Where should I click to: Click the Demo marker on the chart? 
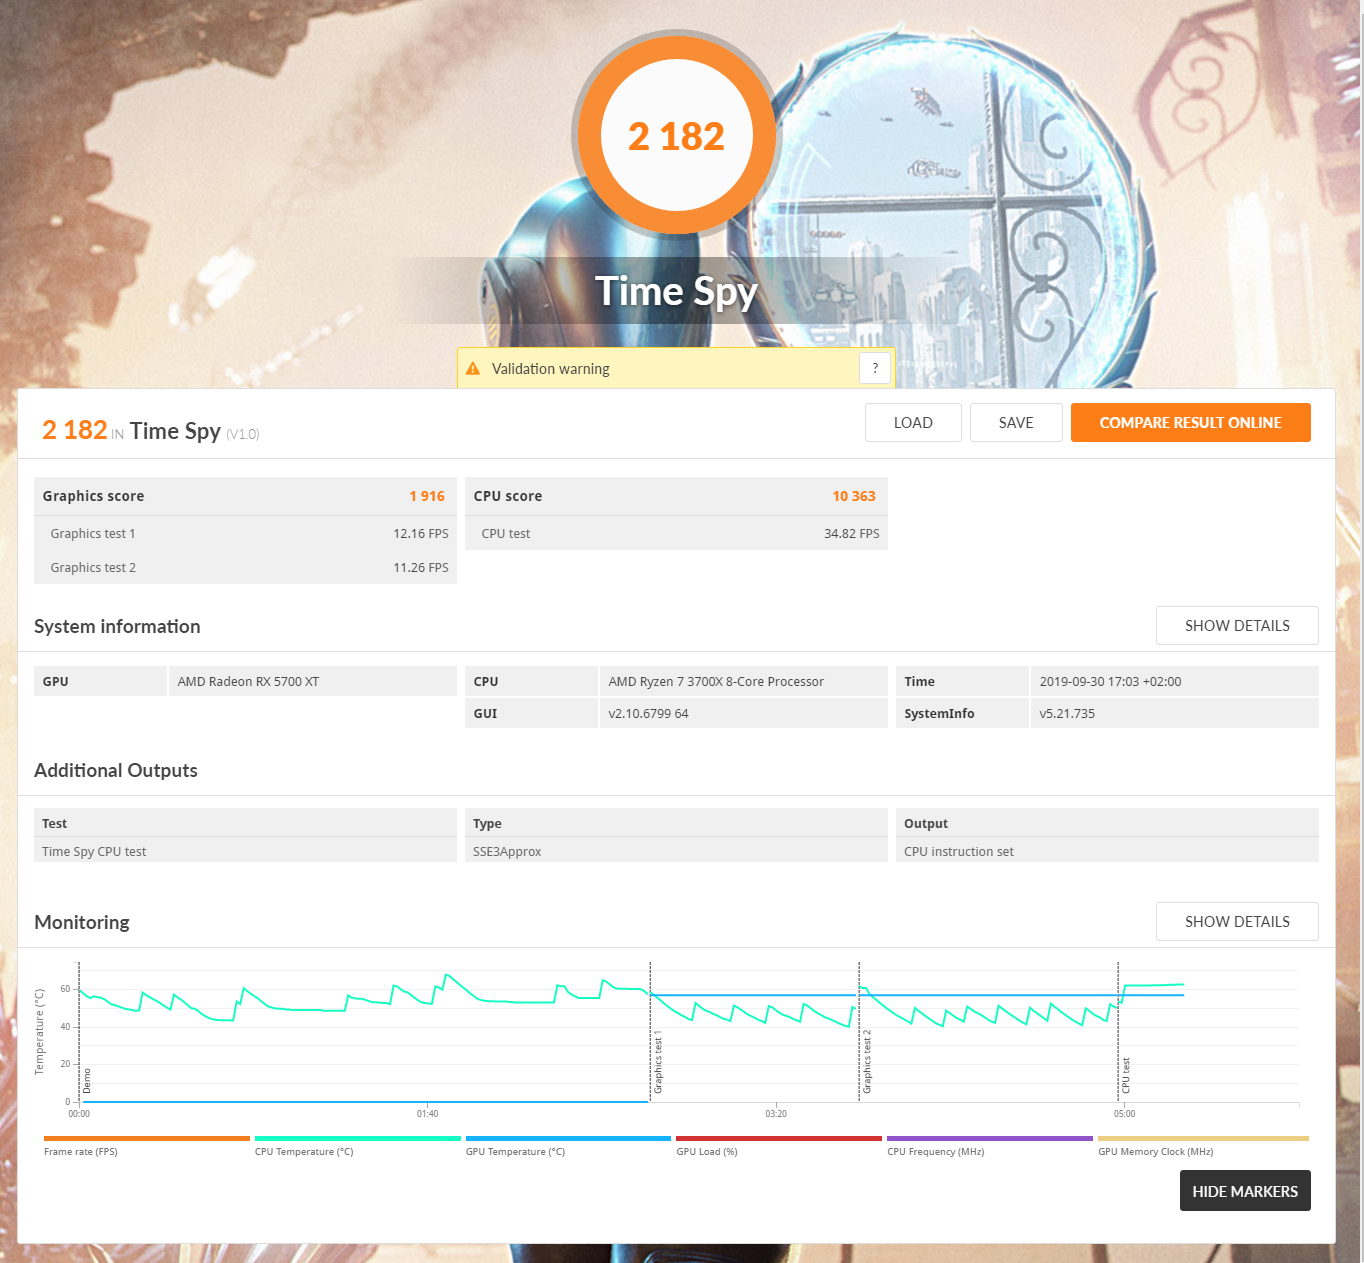[87, 1080]
